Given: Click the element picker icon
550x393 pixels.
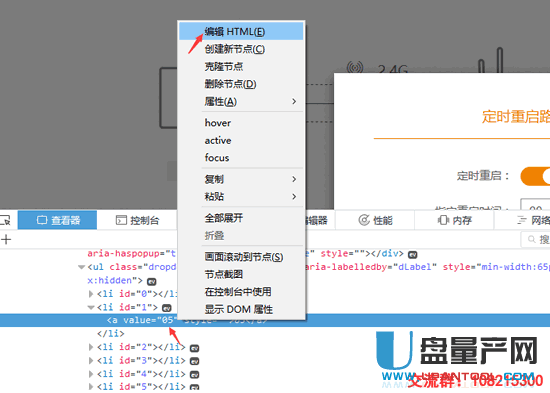Looking at the screenshot, I should [x=6, y=220].
